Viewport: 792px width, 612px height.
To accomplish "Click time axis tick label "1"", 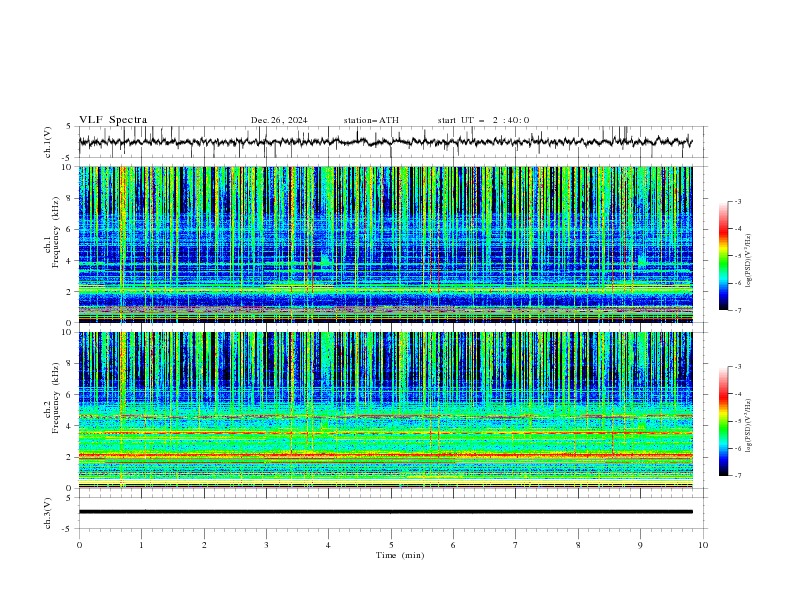I will (x=141, y=545).
